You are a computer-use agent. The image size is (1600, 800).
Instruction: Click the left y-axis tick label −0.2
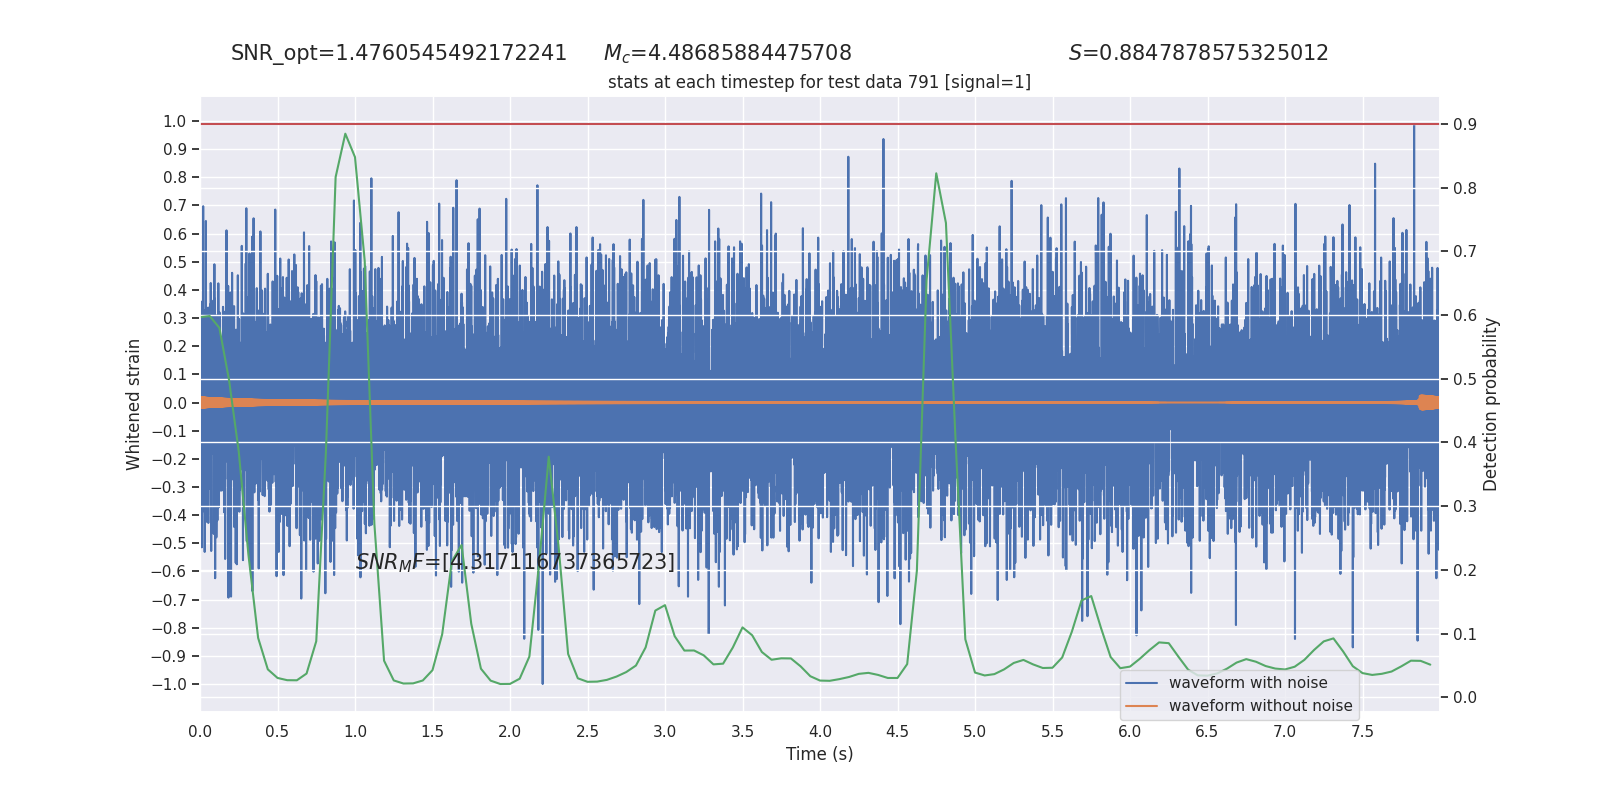169,459
